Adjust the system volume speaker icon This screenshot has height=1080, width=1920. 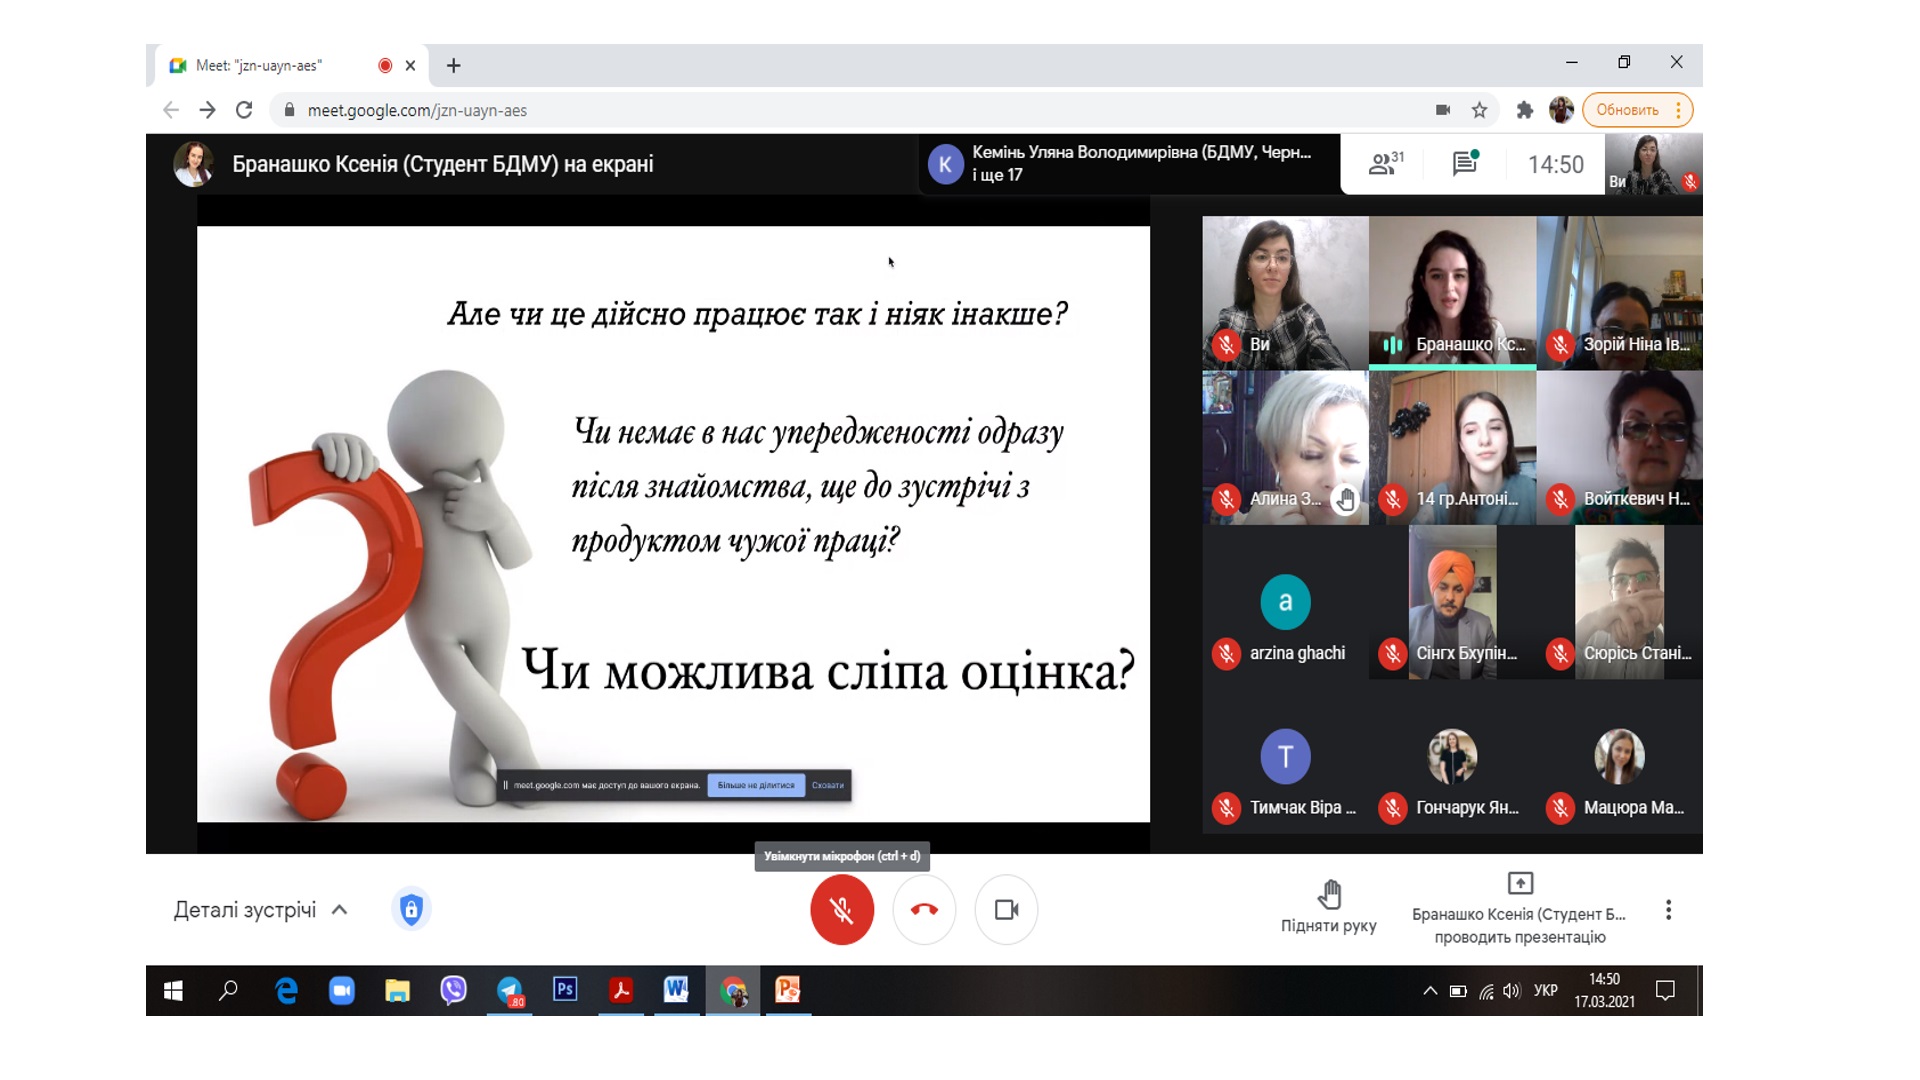[x=1511, y=991]
